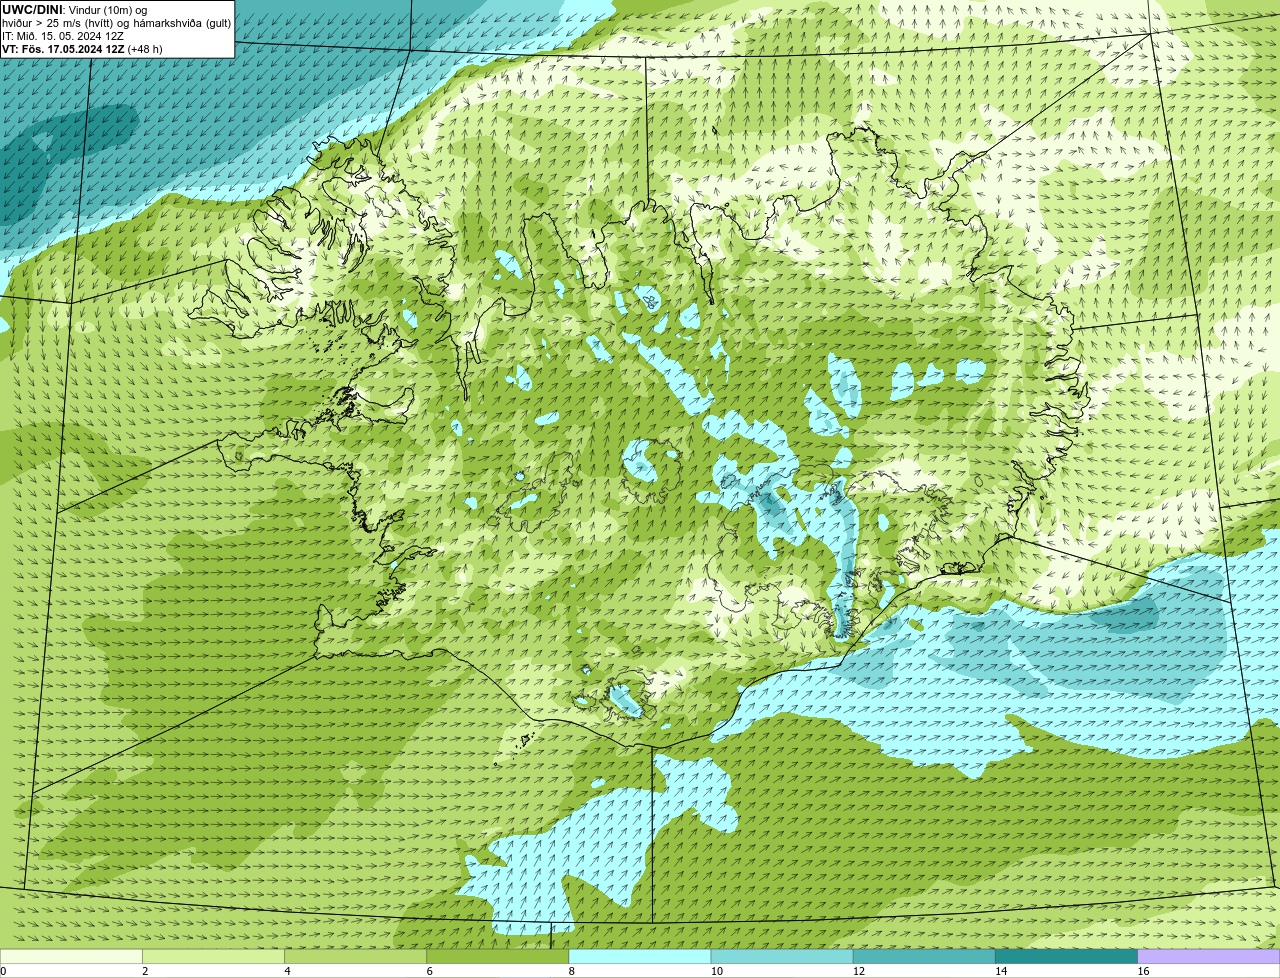Click the purple above-16 m/s legend swatch
Image resolution: width=1280 pixels, height=978 pixels.
pos(1209,957)
